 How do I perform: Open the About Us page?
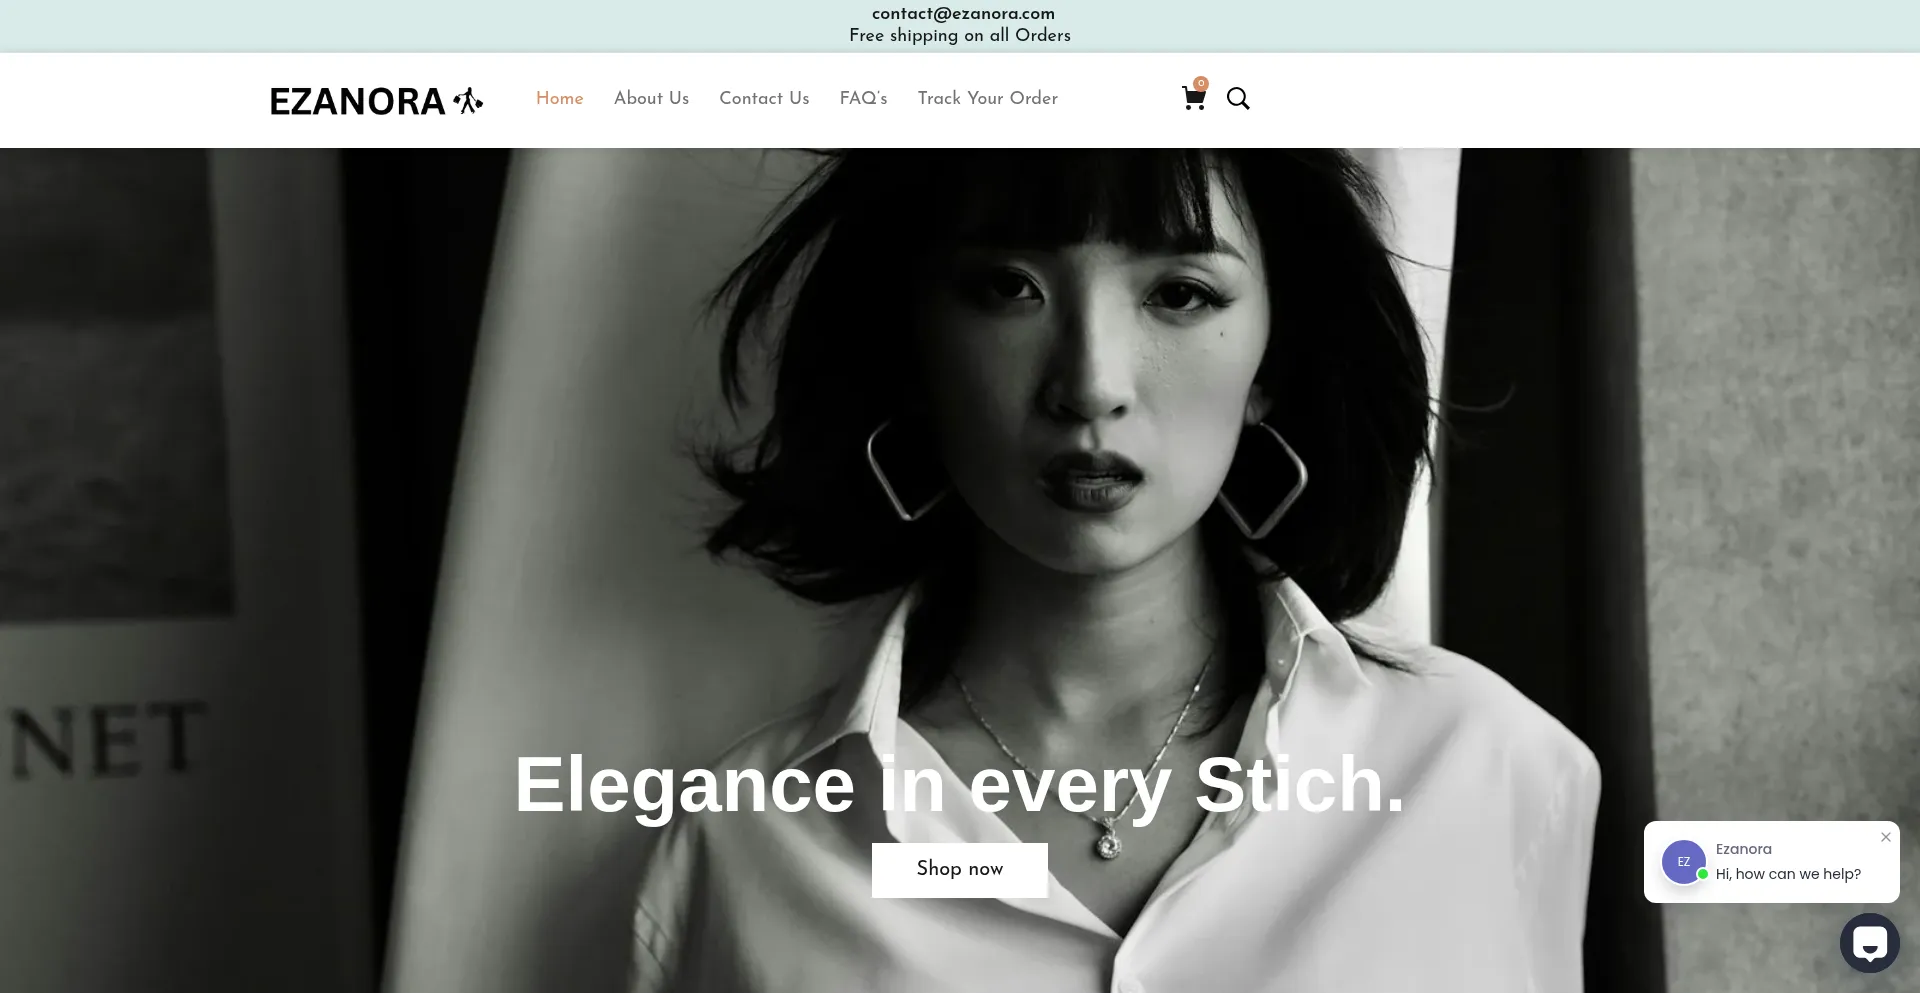tap(651, 98)
